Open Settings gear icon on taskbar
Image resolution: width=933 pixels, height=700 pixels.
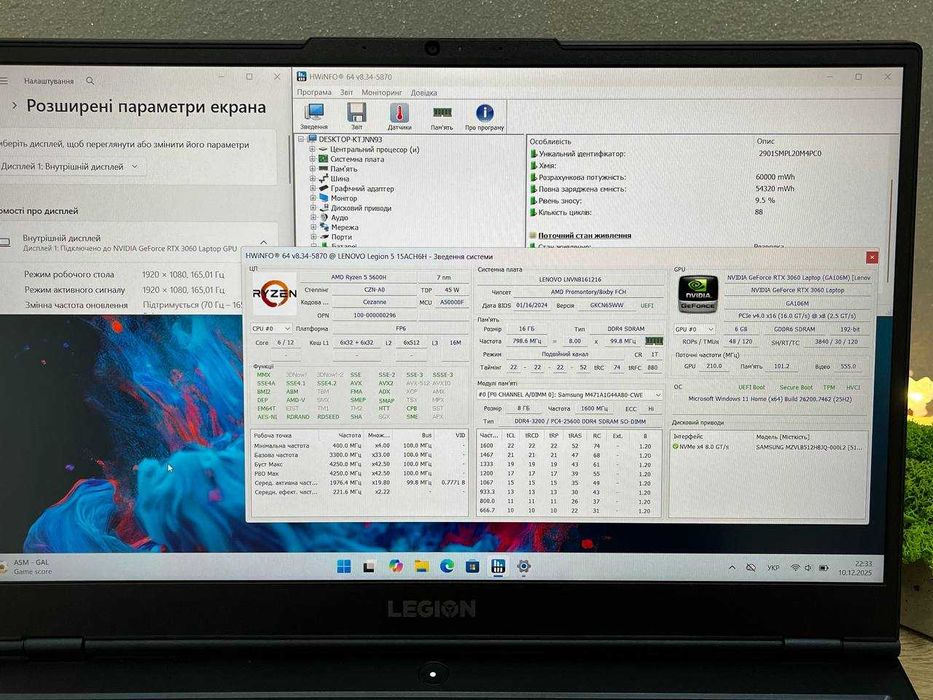click(x=524, y=566)
